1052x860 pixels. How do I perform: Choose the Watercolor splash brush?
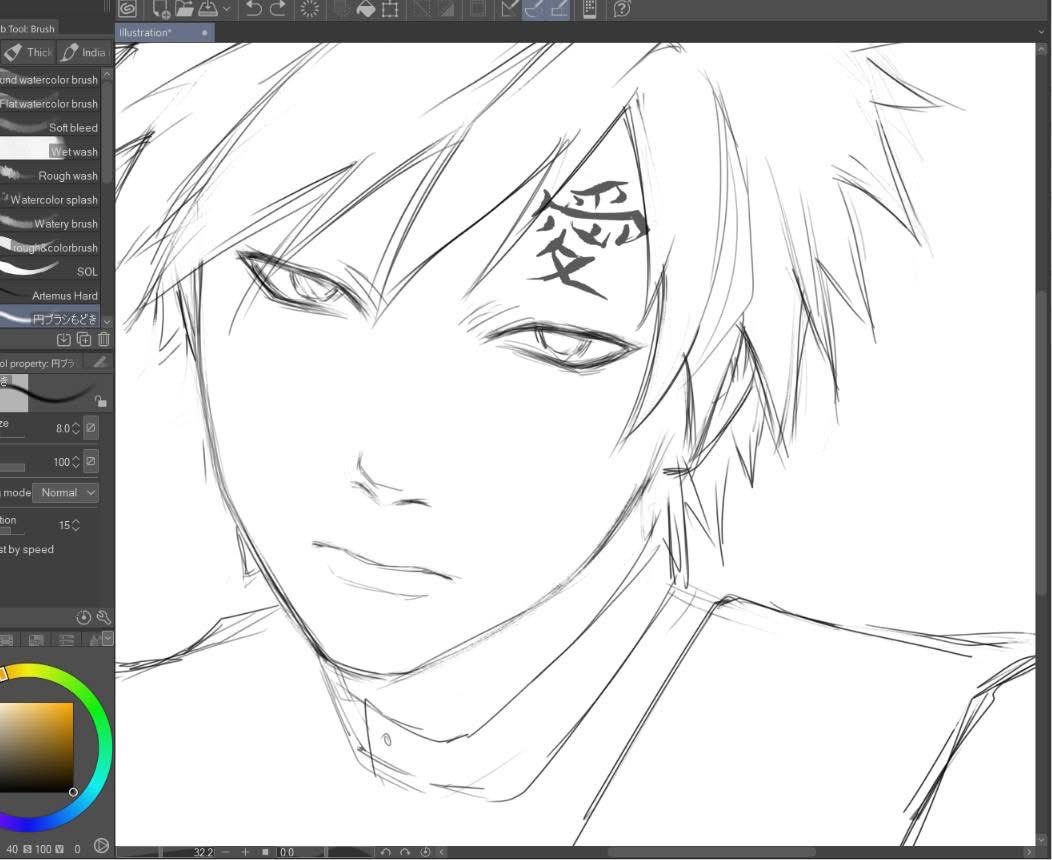pyautogui.click(x=50, y=199)
